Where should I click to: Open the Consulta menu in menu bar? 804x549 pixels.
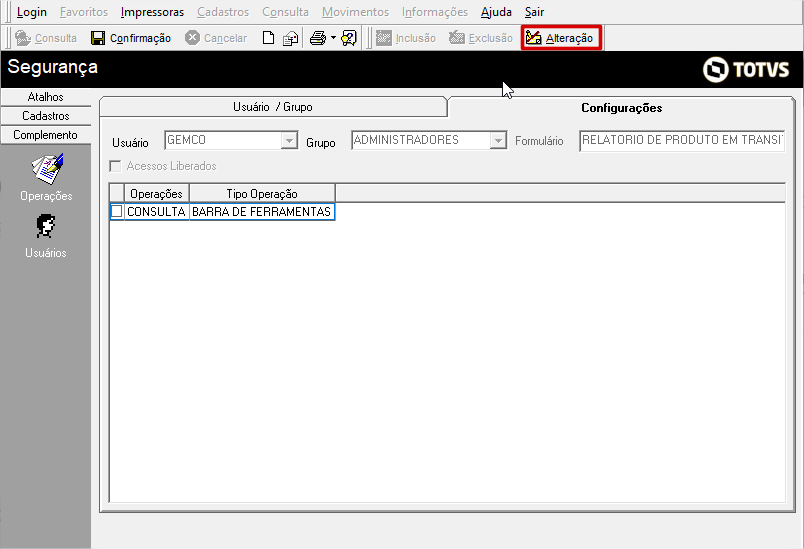pyautogui.click(x=286, y=12)
